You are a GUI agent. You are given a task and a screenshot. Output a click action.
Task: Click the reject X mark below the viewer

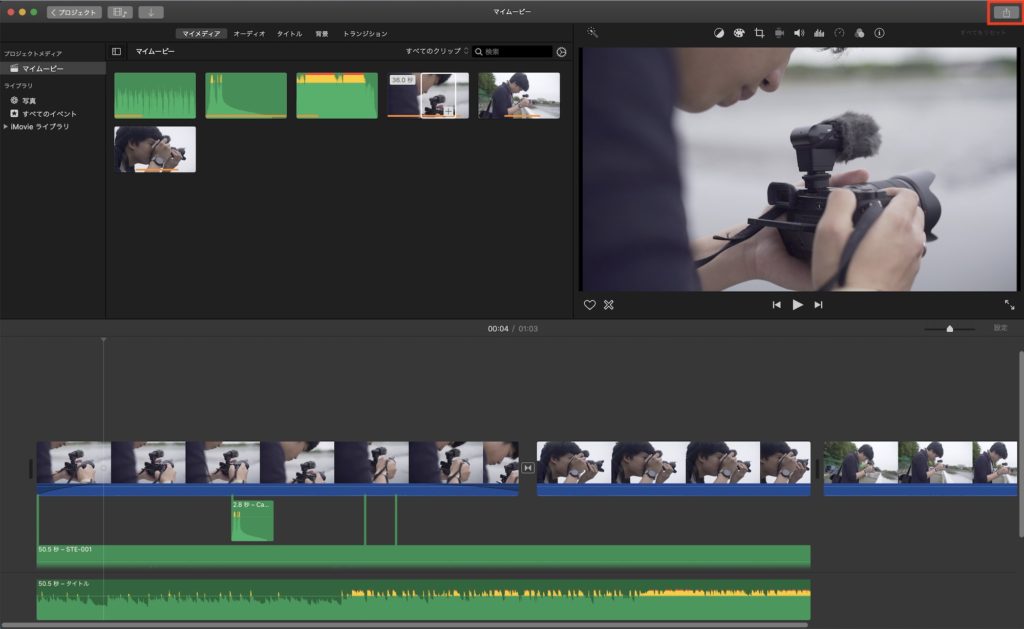608,305
